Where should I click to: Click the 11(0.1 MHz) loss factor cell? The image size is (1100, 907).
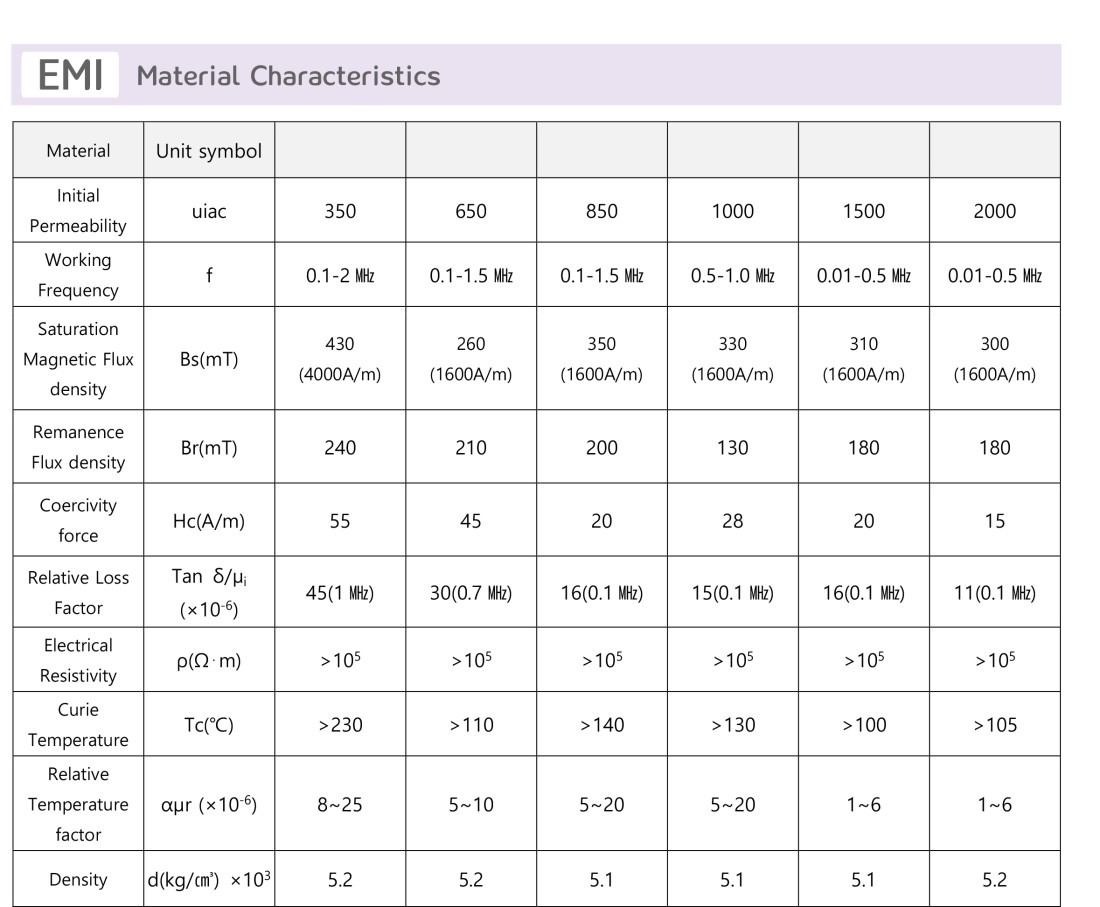tap(995, 593)
